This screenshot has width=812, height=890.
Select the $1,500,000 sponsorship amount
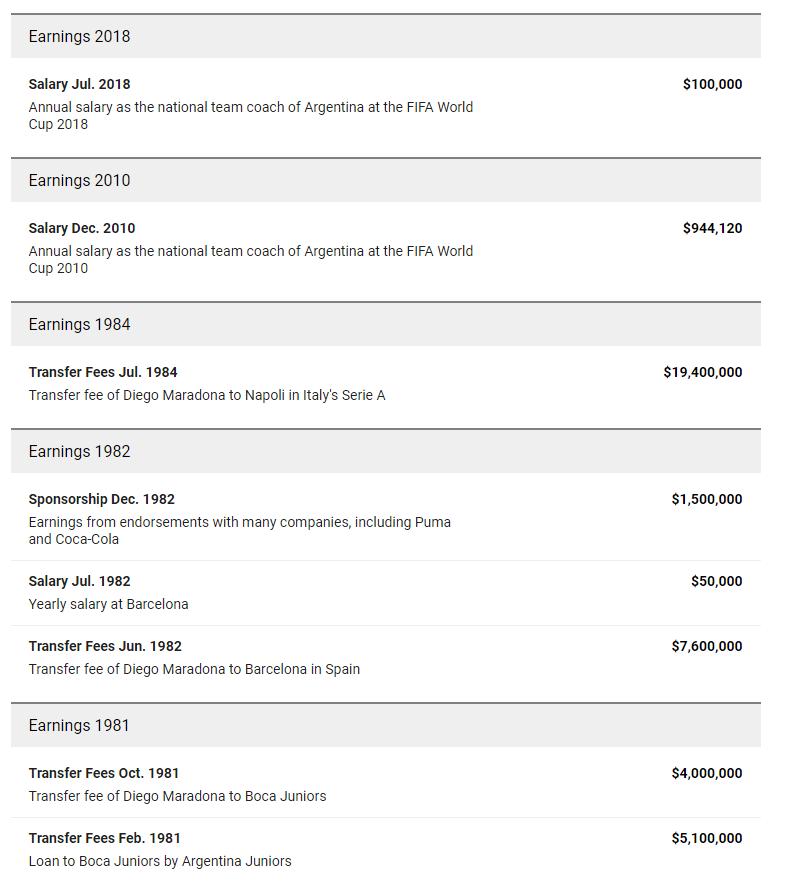706,499
